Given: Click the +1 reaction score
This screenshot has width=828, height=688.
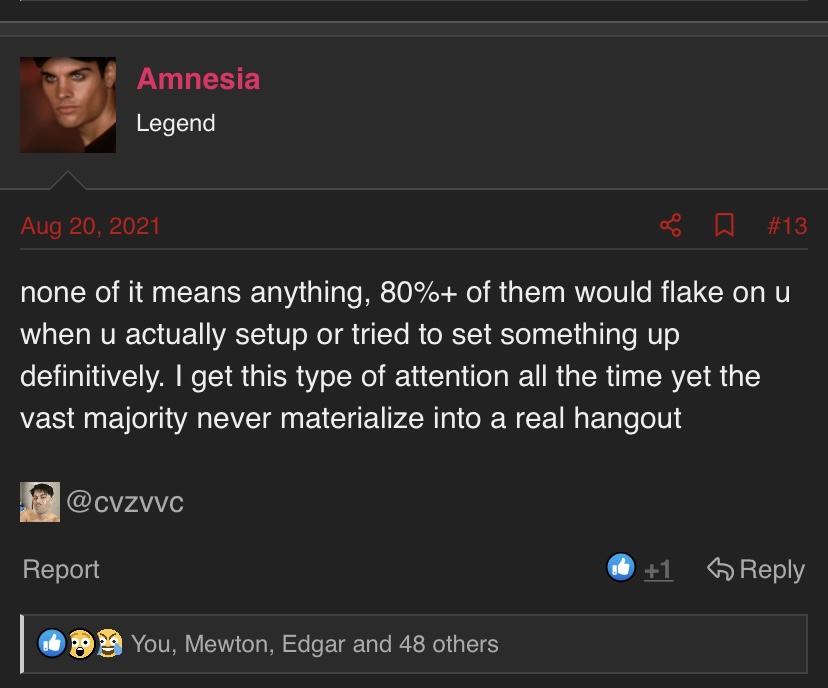Looking at the screenshot, I should (658, 570).
